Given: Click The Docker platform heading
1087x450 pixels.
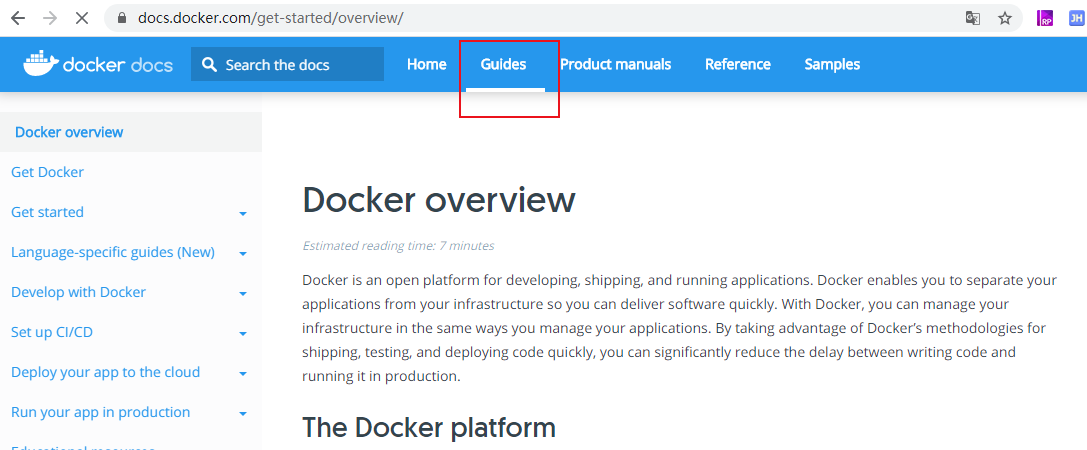Looking at the screenshot, I should 429,428.
